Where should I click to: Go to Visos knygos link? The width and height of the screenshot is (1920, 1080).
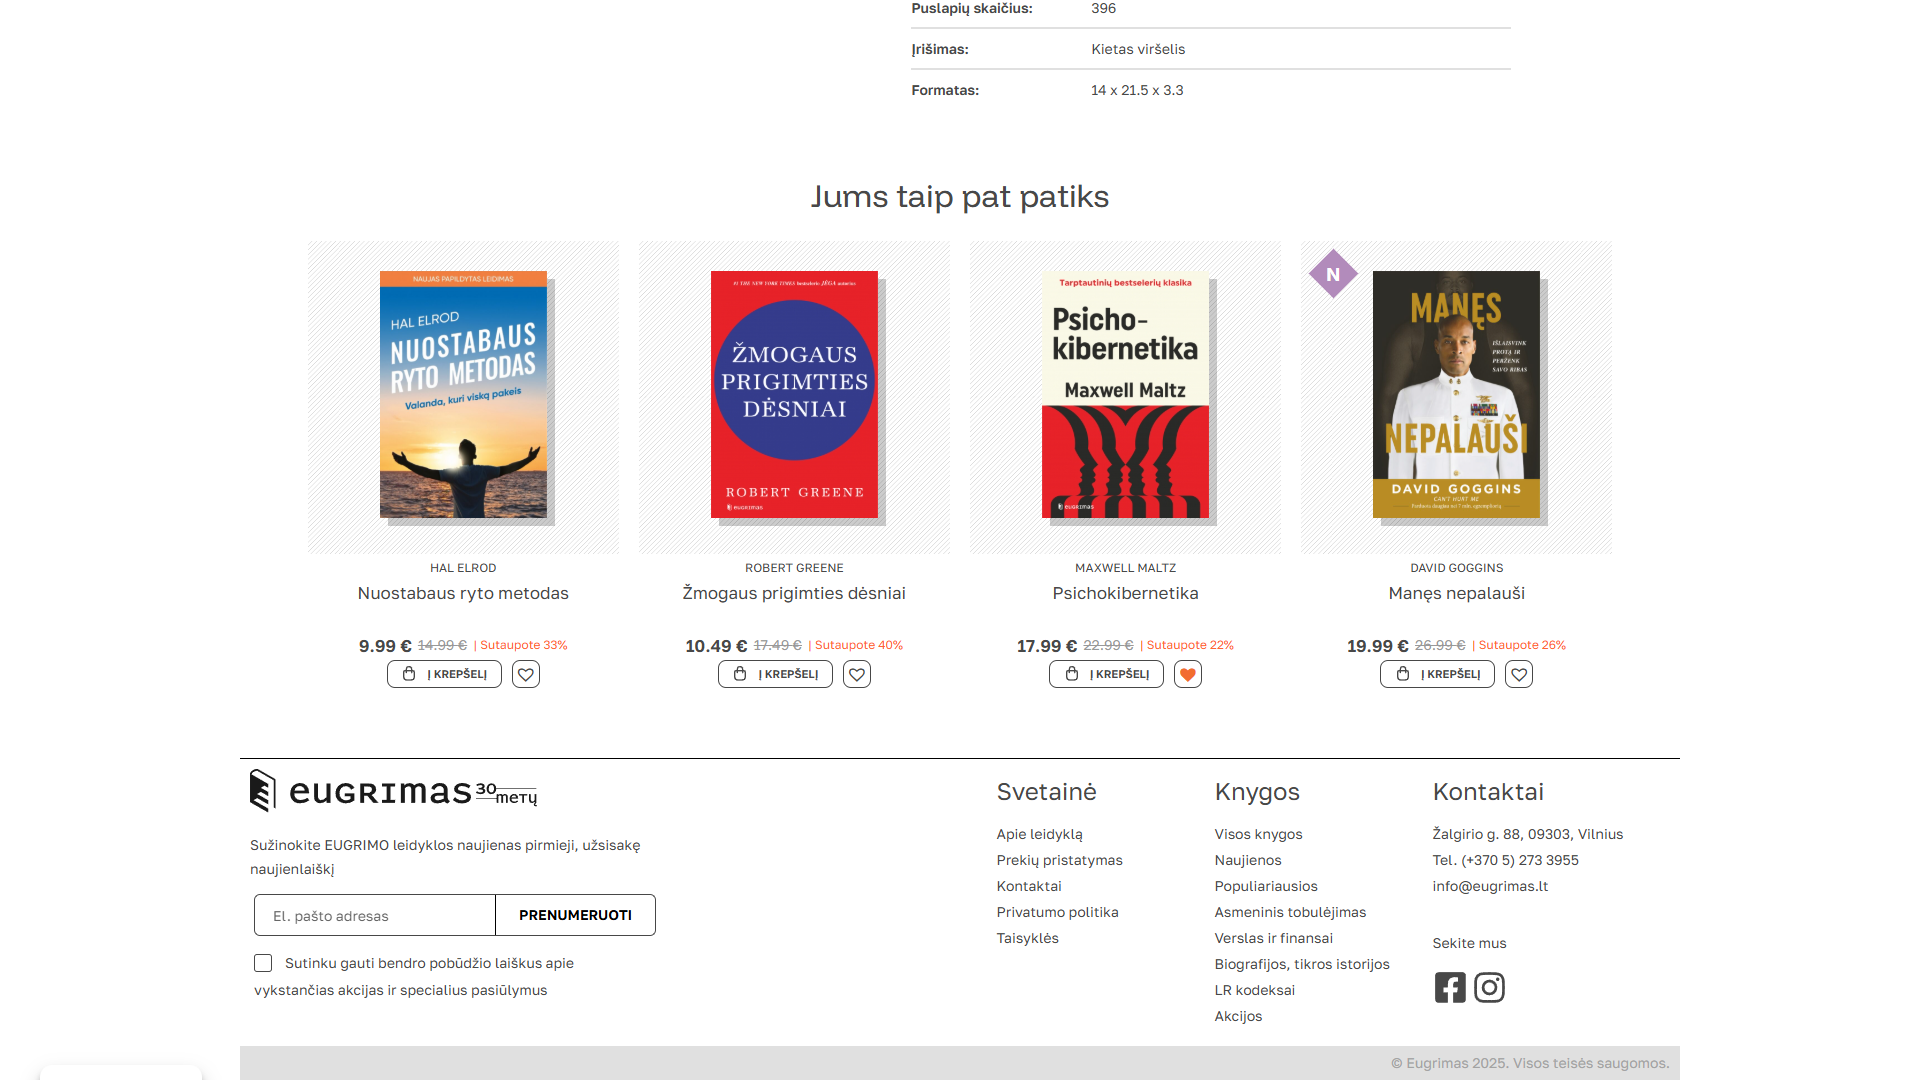tap(1258, 834)
